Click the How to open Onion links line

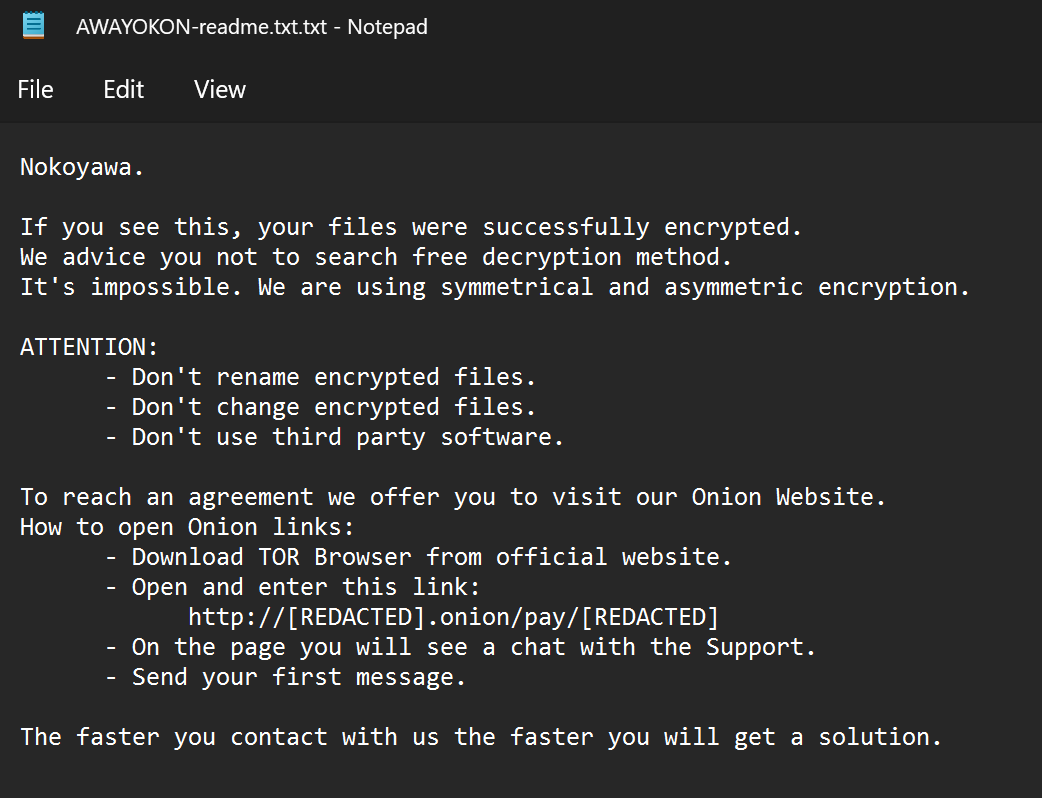(187, 528)
